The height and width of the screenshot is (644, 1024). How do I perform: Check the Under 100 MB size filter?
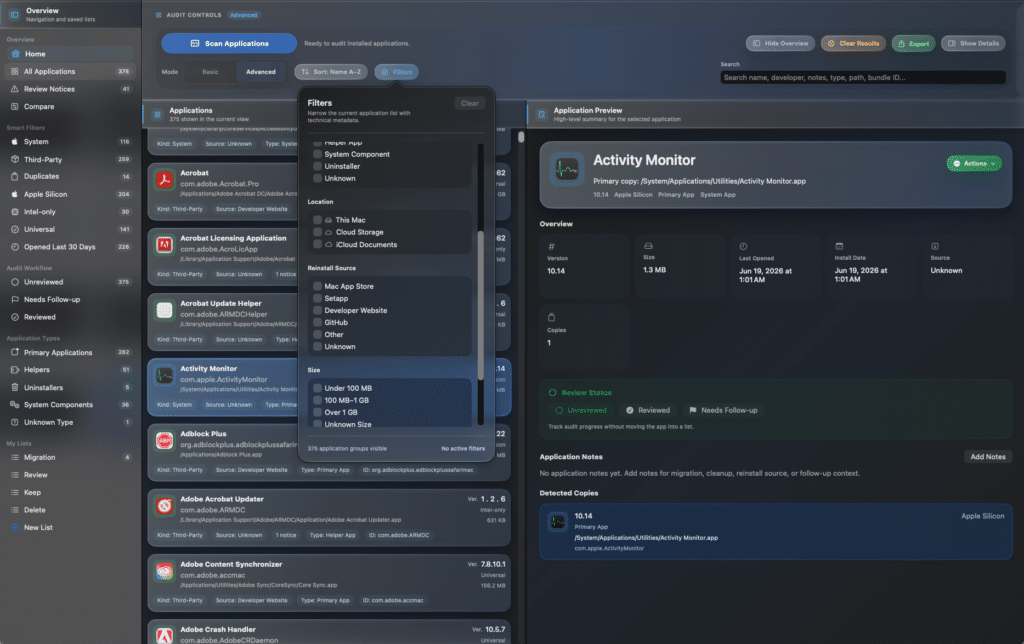point(317,388)
